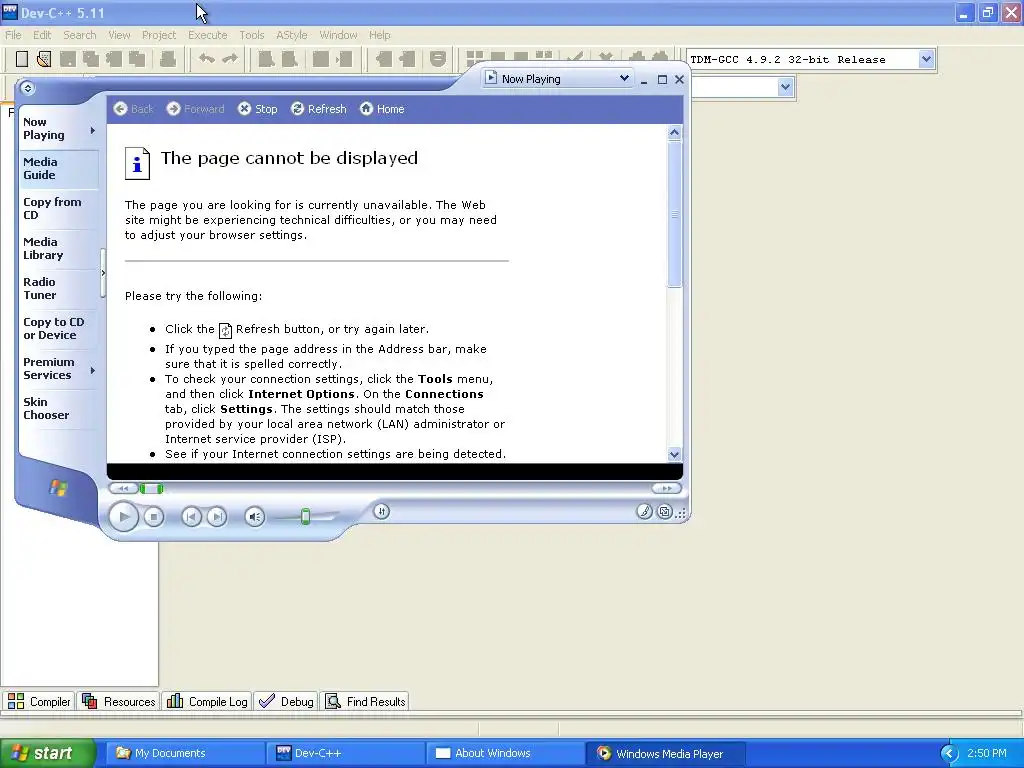Viewport: 1024px width, 768px height.
Task: Open My Documents from the taskbar
Action: [x=185, y=753]
